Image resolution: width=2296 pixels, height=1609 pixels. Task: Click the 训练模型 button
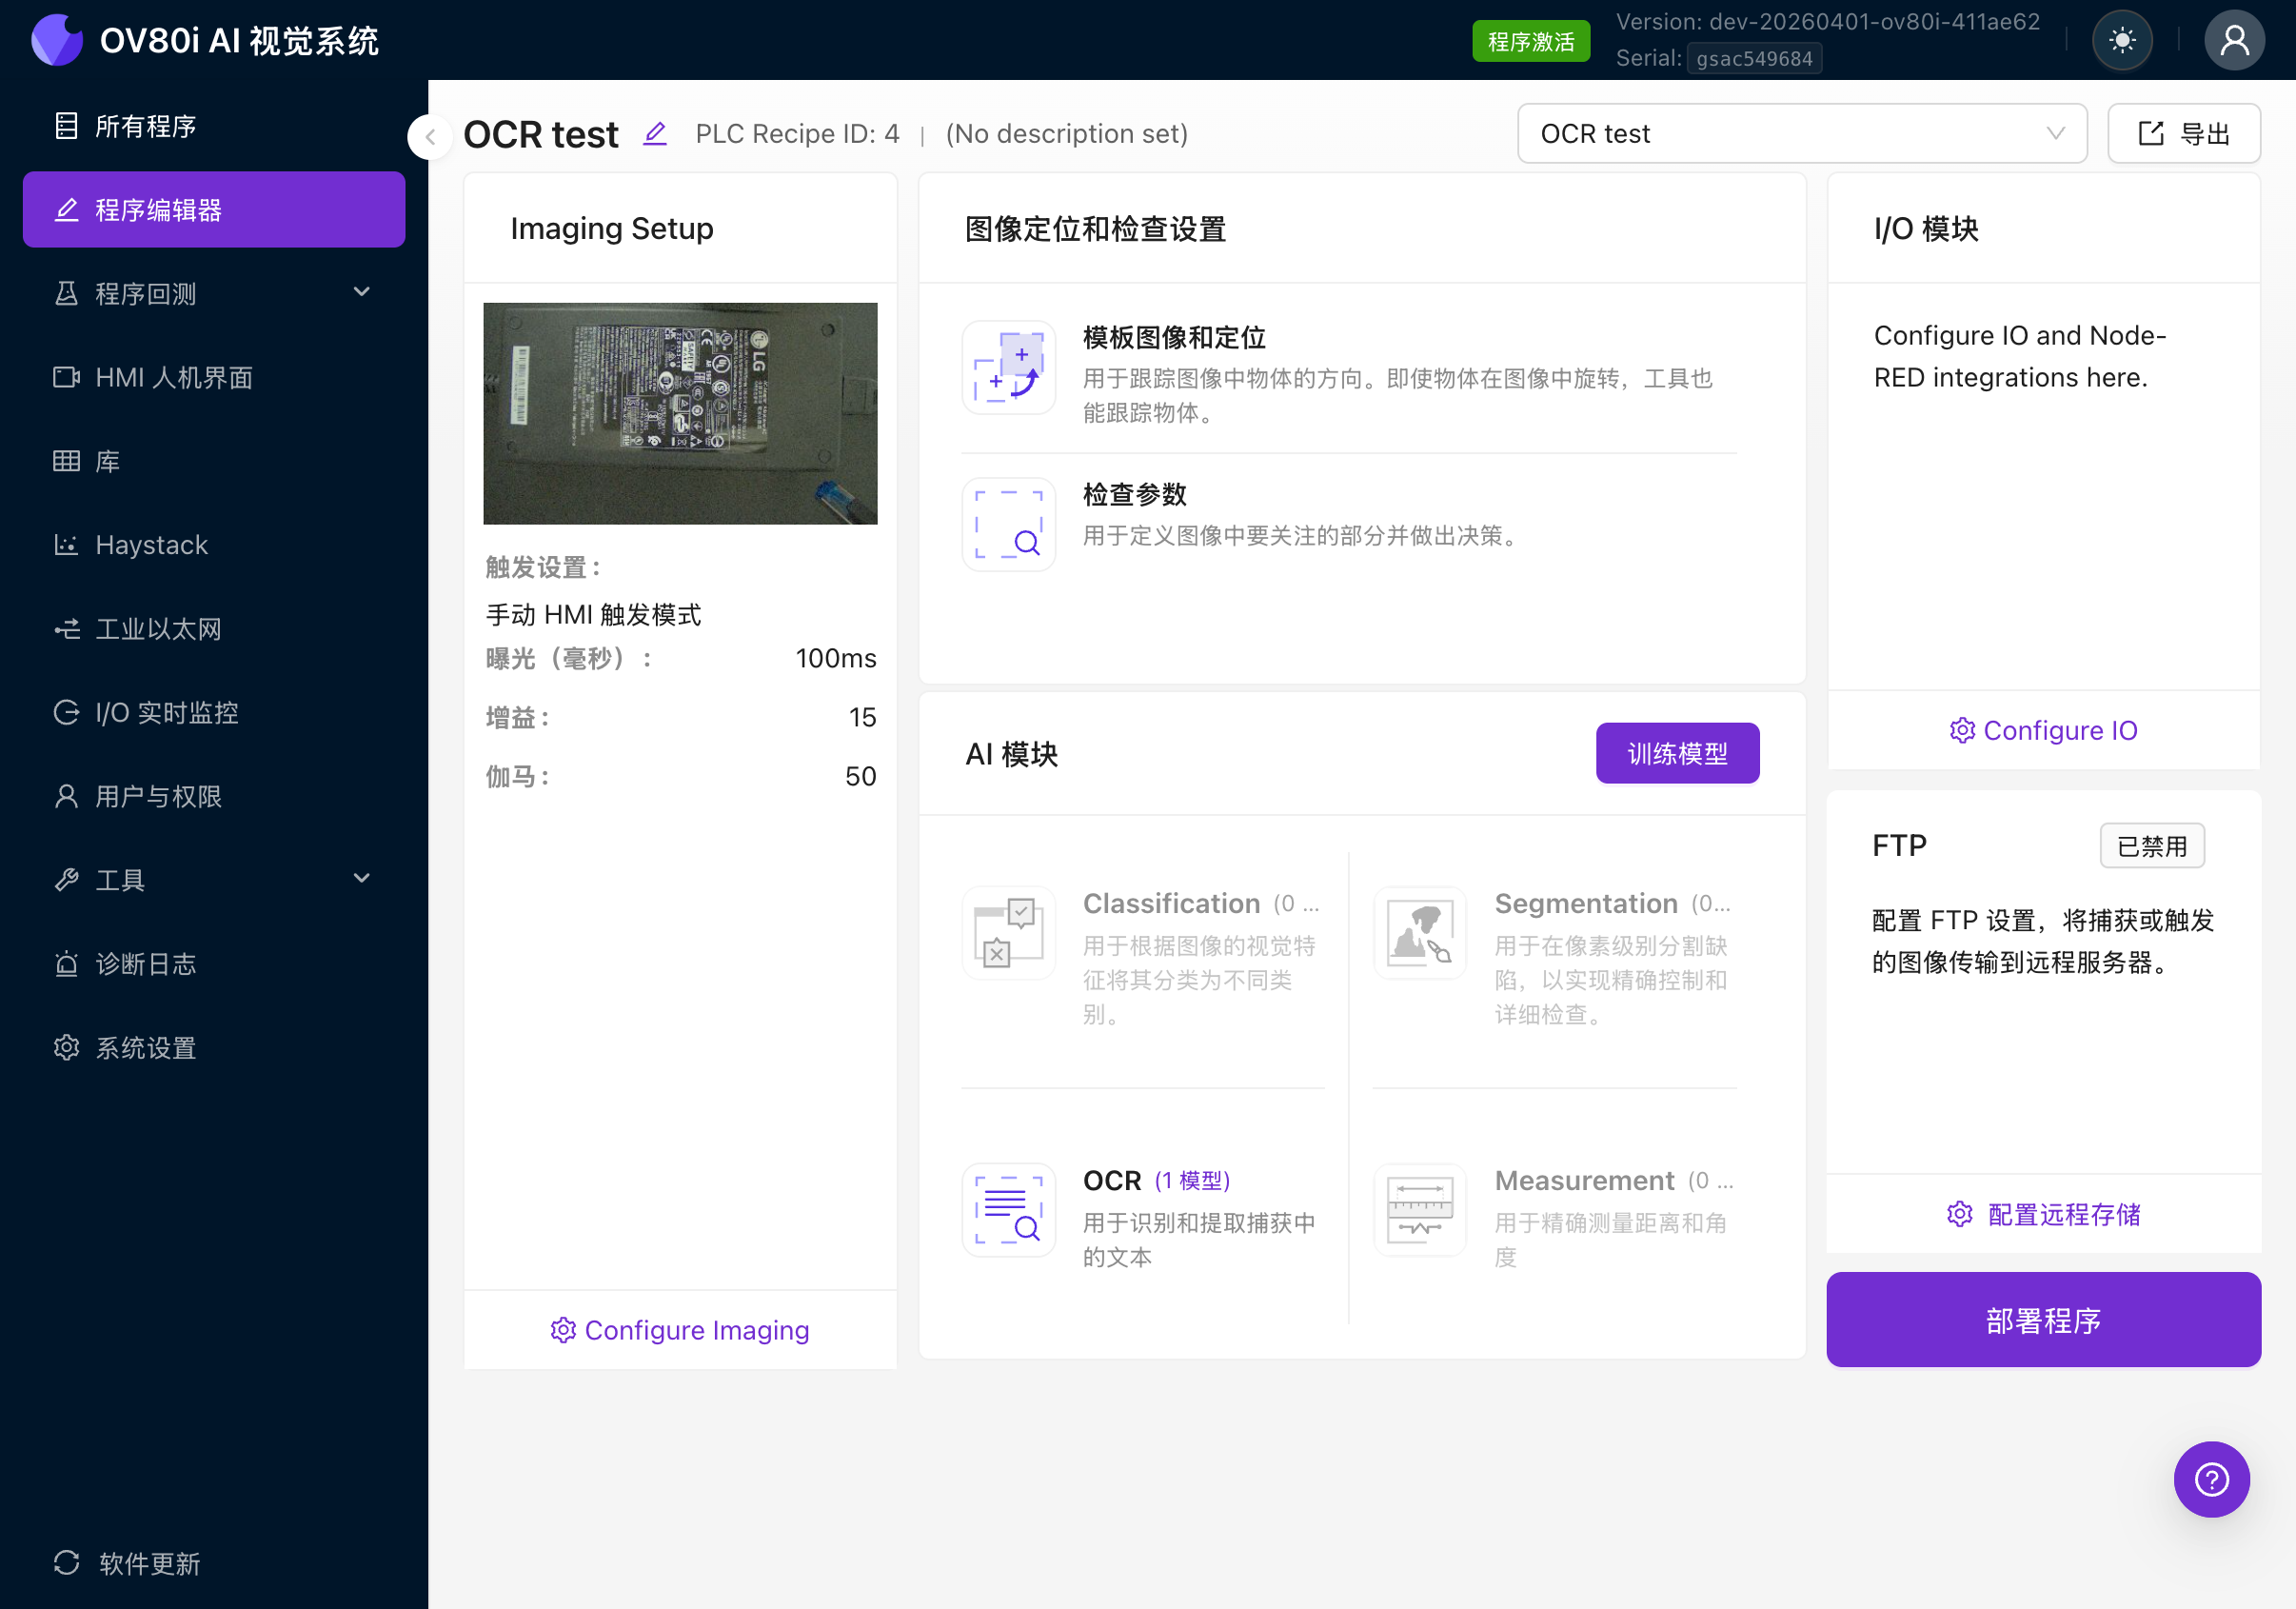(1677, 753)
